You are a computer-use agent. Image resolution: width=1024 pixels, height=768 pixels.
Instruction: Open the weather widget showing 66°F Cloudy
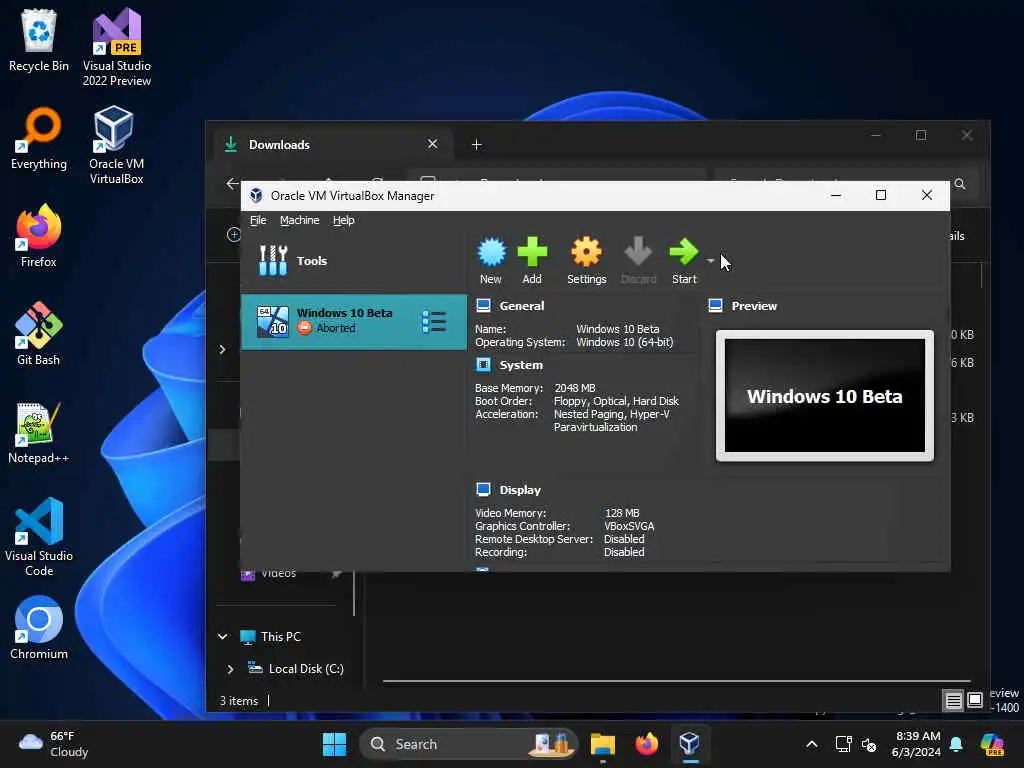pyautogui.click(x=54, y=744)
